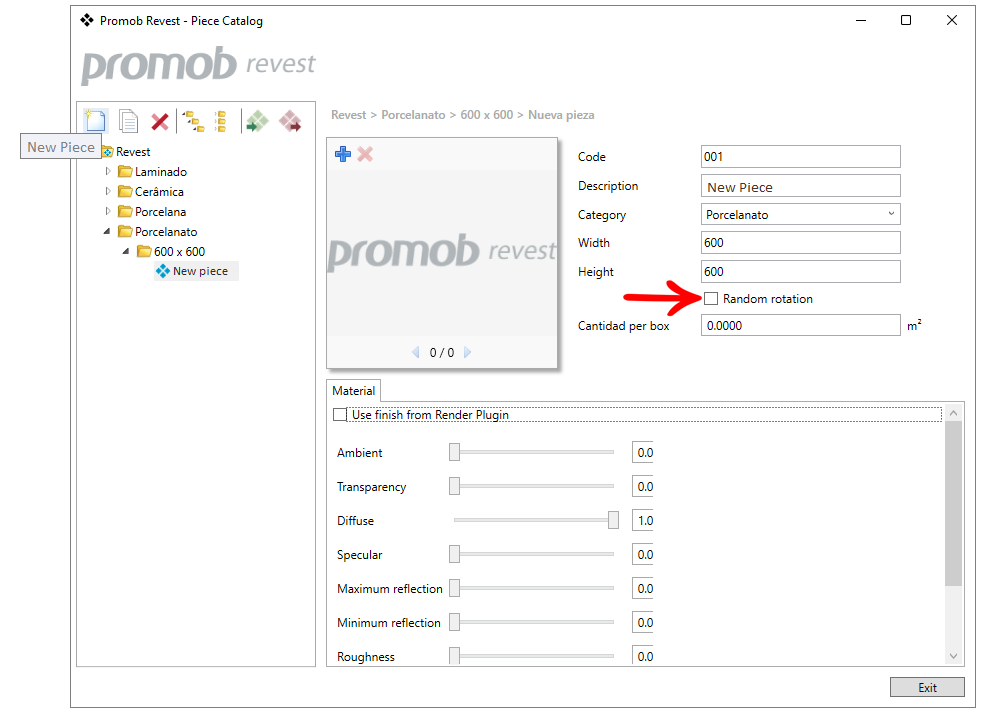Click the collapse tree list toolbar icon
This screenshot has height=715, width=981.
pos(220,121)
